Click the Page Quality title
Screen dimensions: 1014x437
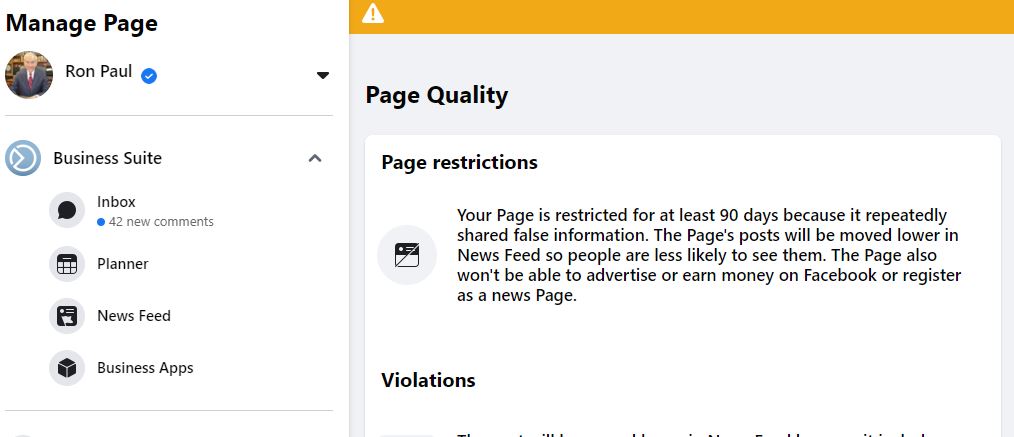437,96
